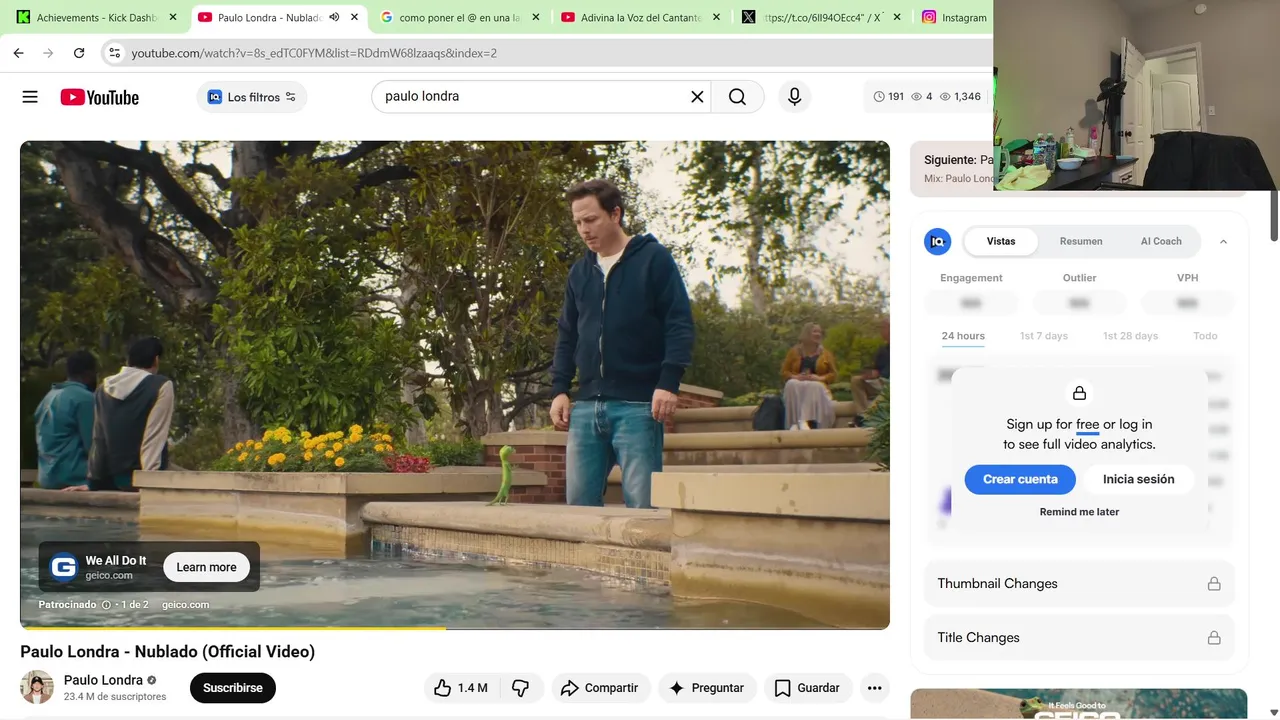Select the 1st 28 days range
The height and width of the screenshot is (720, 1280).
[1130, 336]
